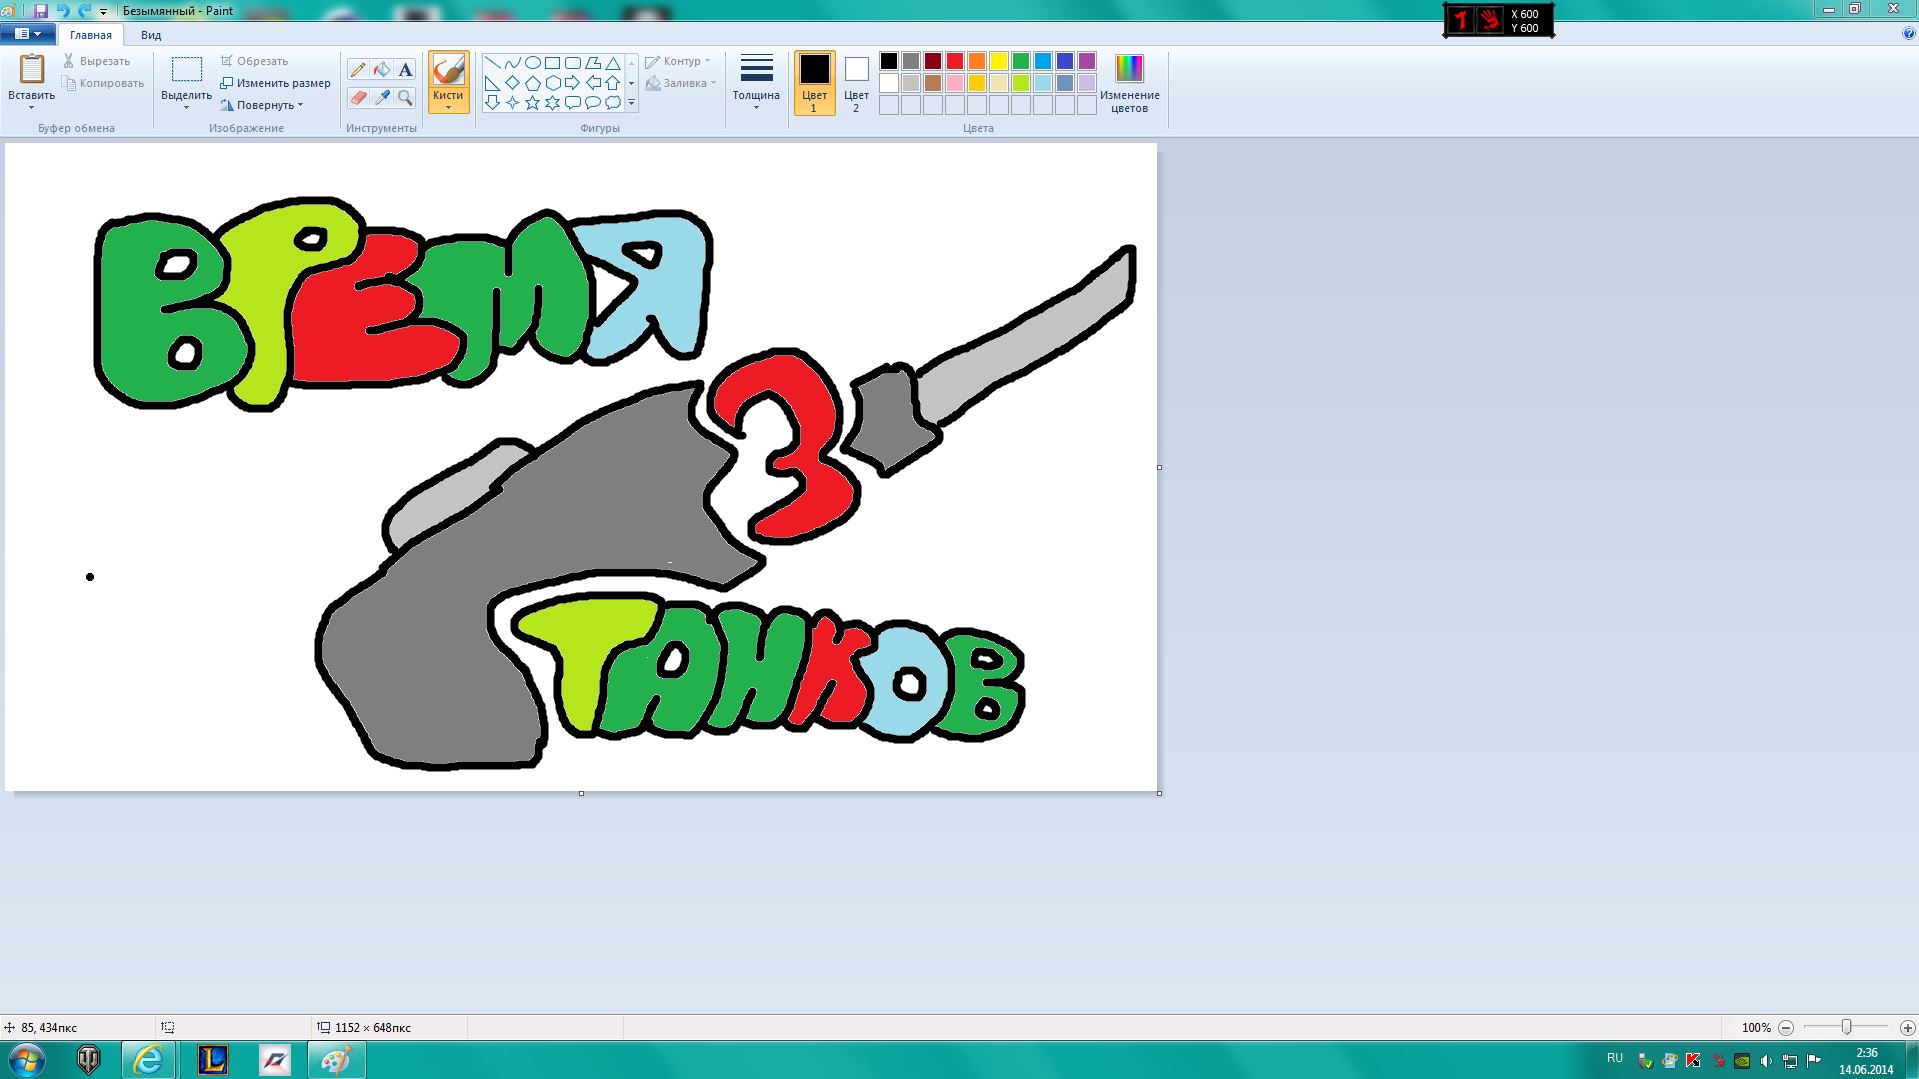Click the Обрезать crop button
Screen dimensions: 1919x1079
[x=254, y=61]
